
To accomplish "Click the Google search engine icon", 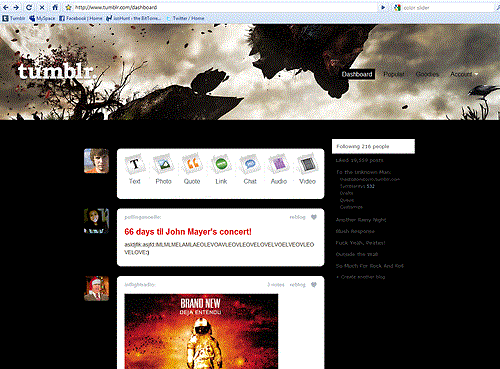I will [x=397, y=7].
